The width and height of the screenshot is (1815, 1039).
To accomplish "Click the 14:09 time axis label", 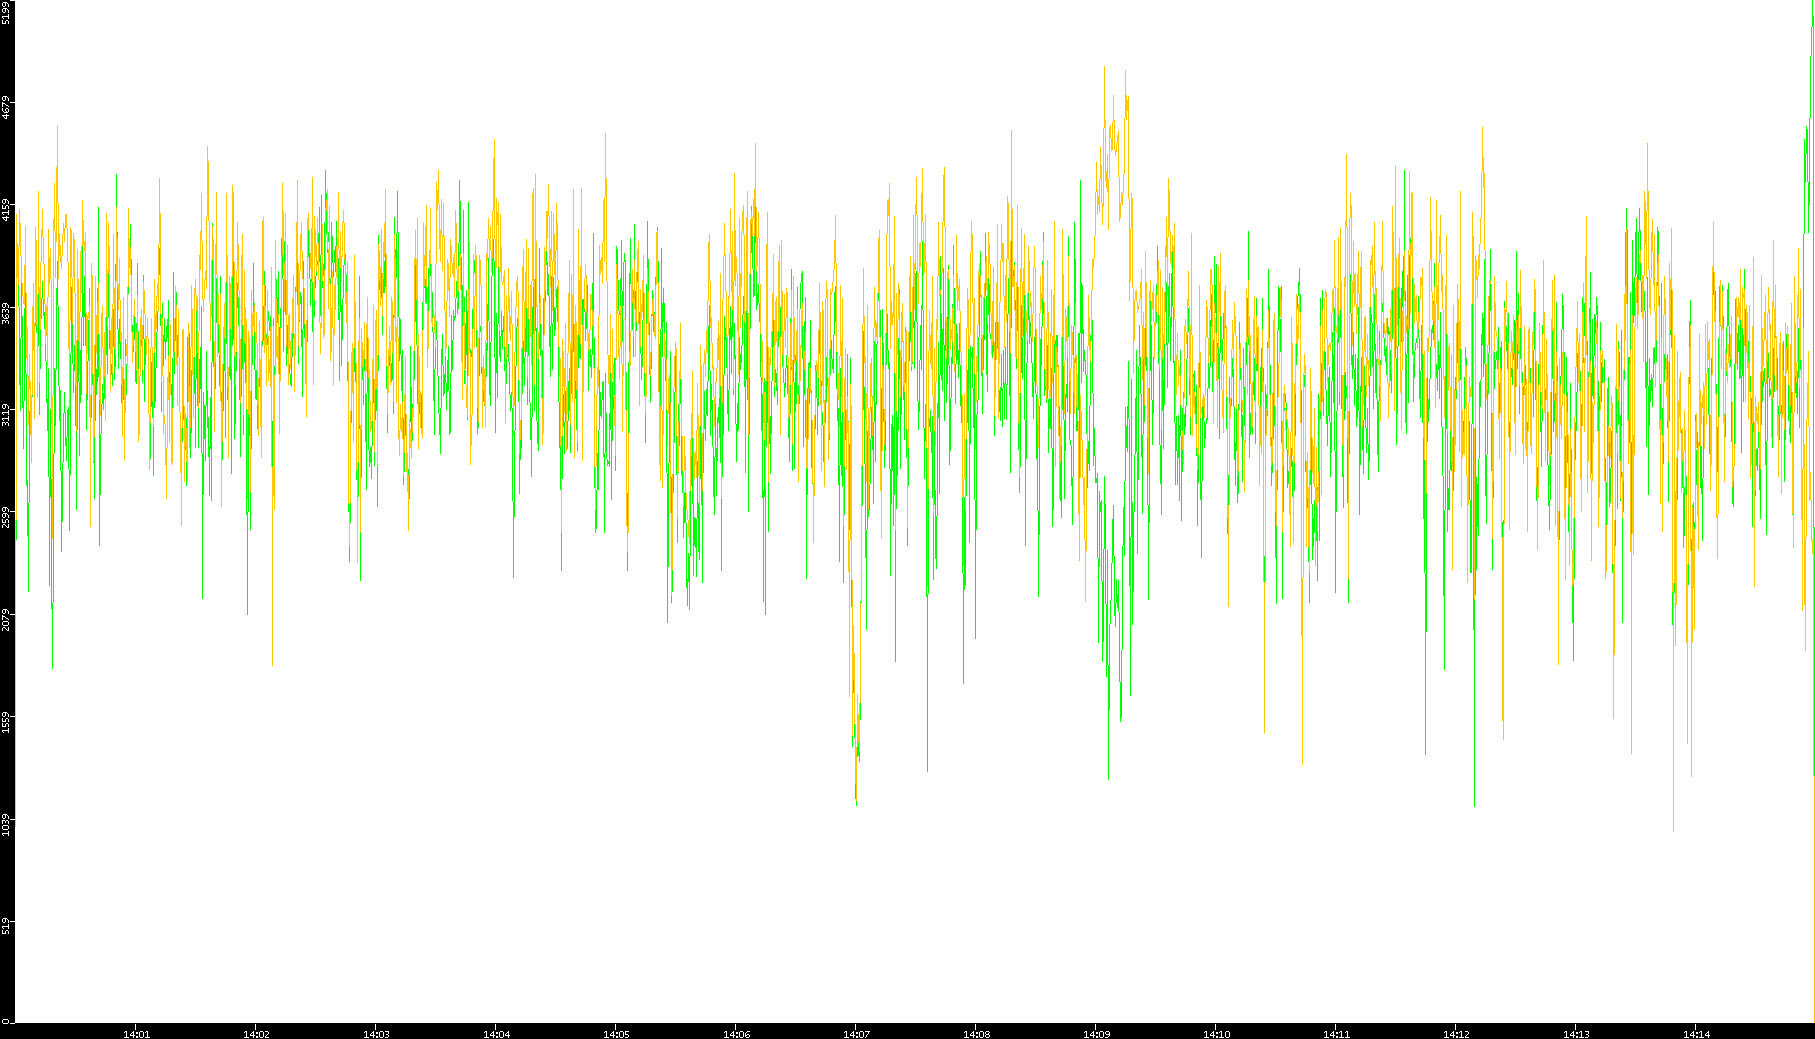I will 1096,1034.
